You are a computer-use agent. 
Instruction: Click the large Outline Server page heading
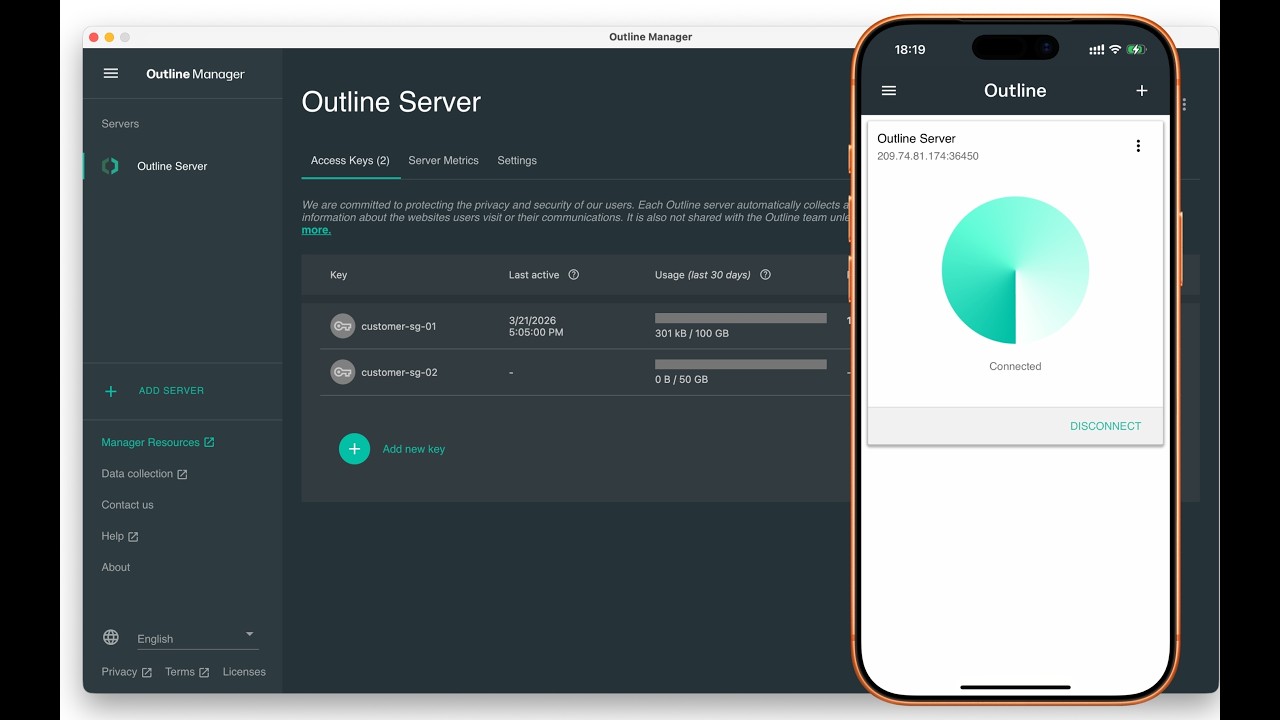(x=391, y=102)
